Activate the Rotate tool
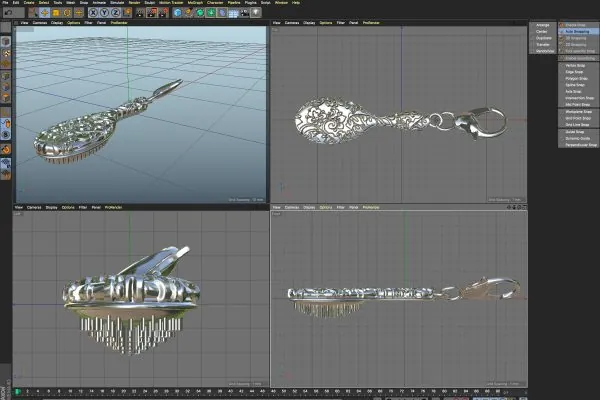The width and height of the screenshot is (600, 400). click(x=67, y=13)
